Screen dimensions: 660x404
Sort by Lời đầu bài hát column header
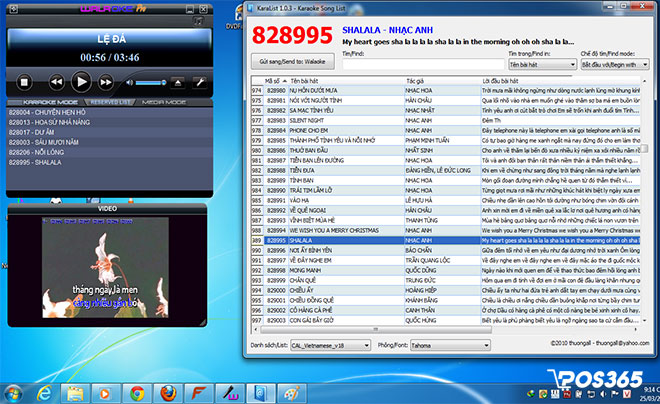(x=560, y=81)
